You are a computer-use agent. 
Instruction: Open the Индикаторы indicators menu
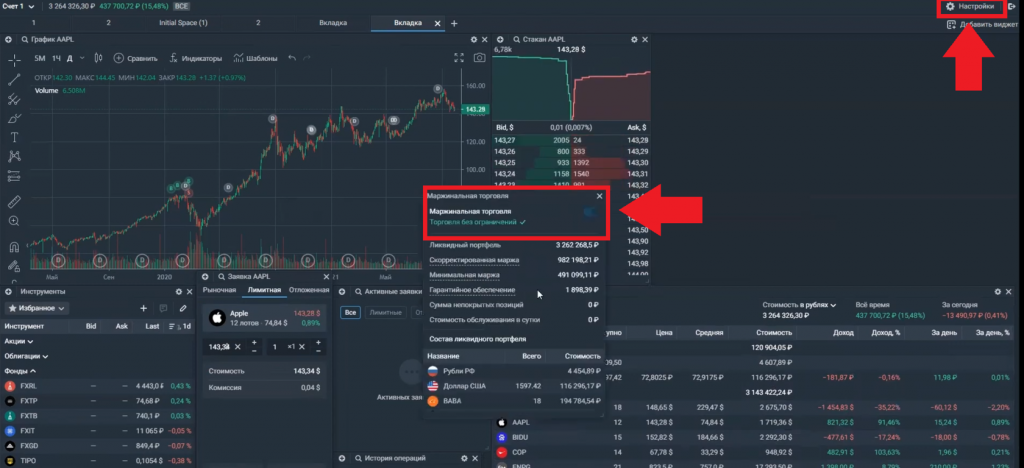pyautogui.click(x=196, y=58)
